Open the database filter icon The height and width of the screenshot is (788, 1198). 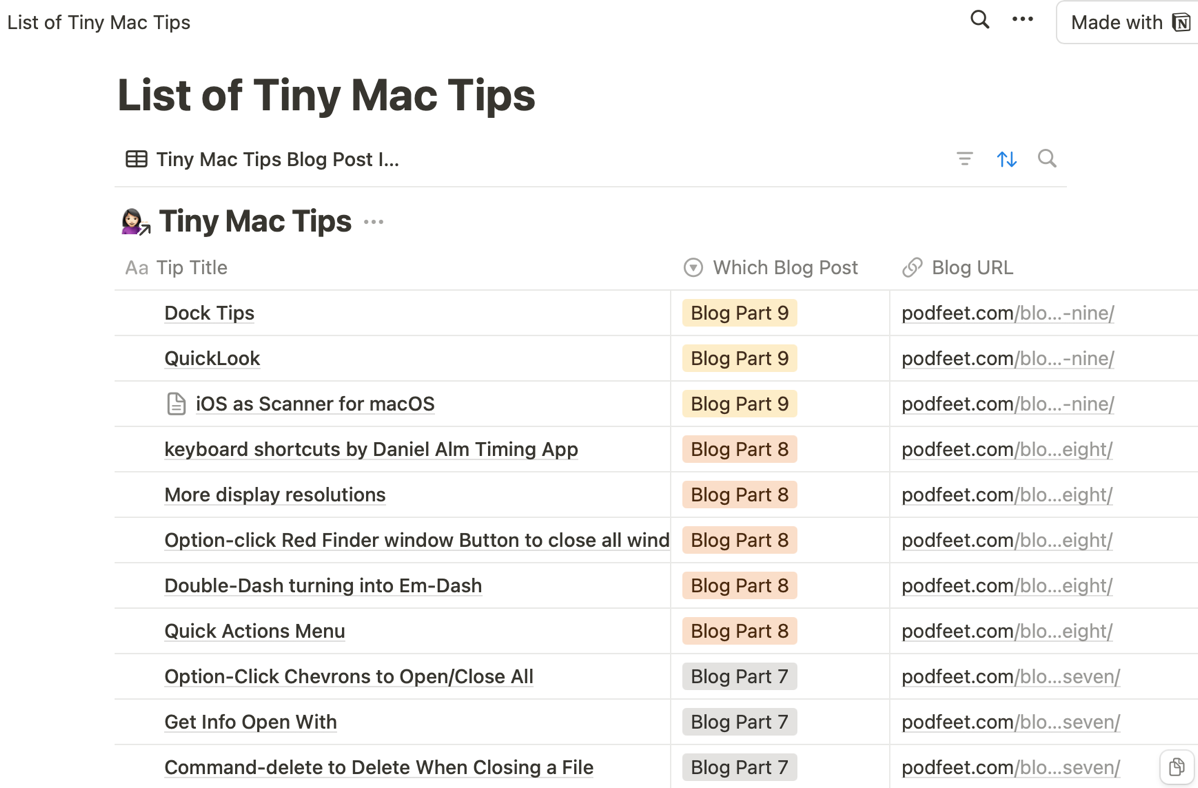[964, 159]
